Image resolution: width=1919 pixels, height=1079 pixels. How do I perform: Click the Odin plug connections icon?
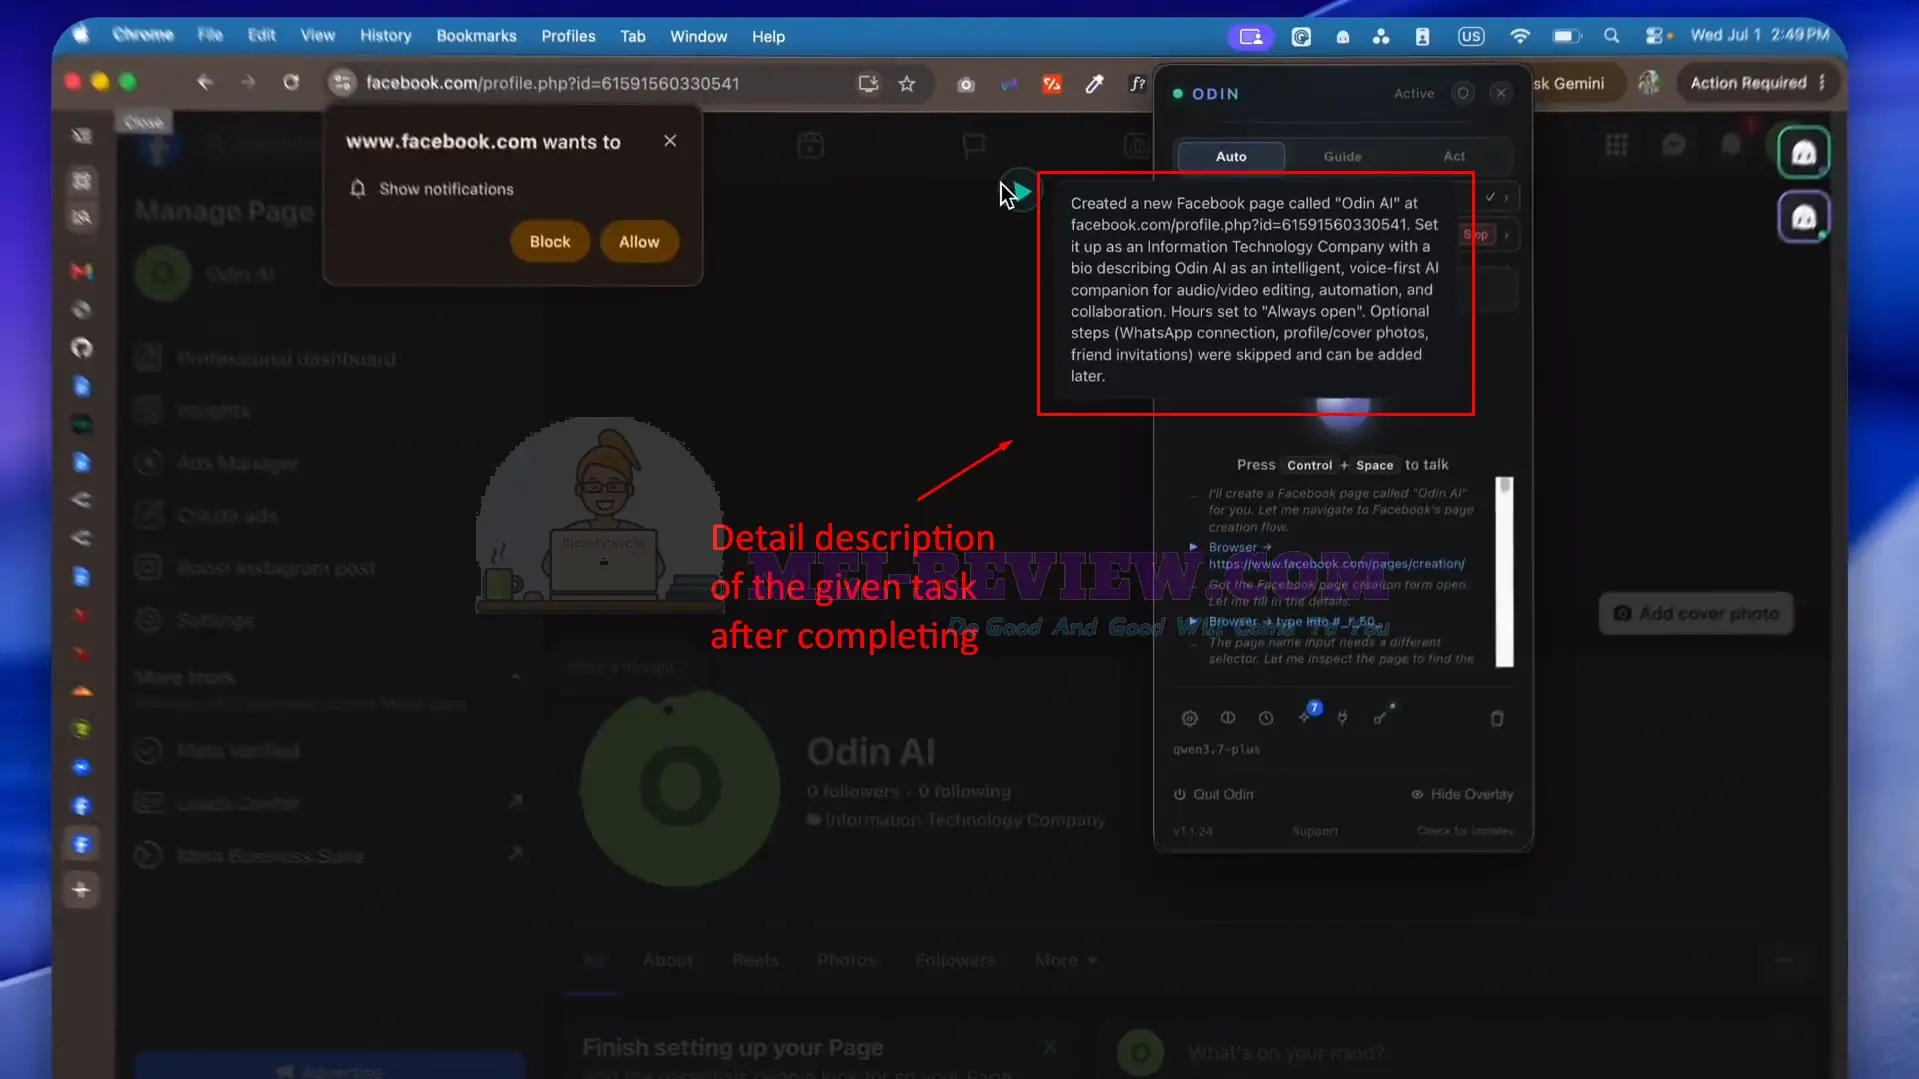tap(1342, 718)
